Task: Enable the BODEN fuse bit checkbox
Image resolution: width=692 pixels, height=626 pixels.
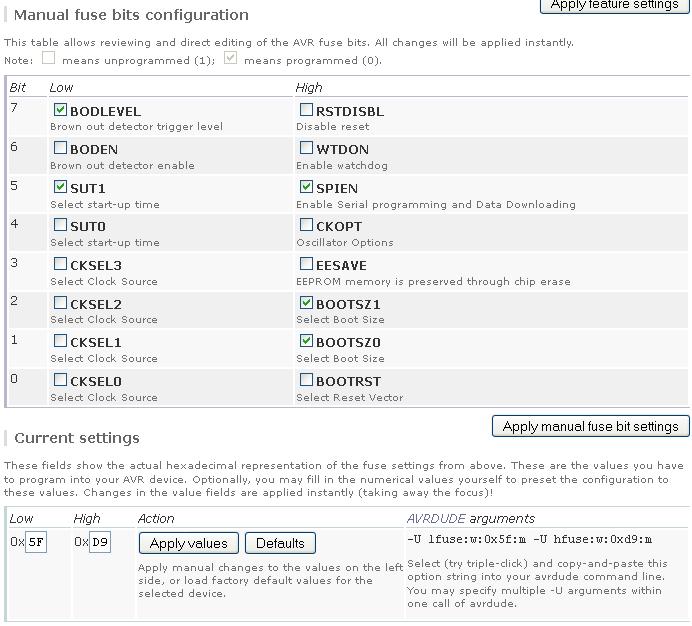Action: (x=60, y=147)
